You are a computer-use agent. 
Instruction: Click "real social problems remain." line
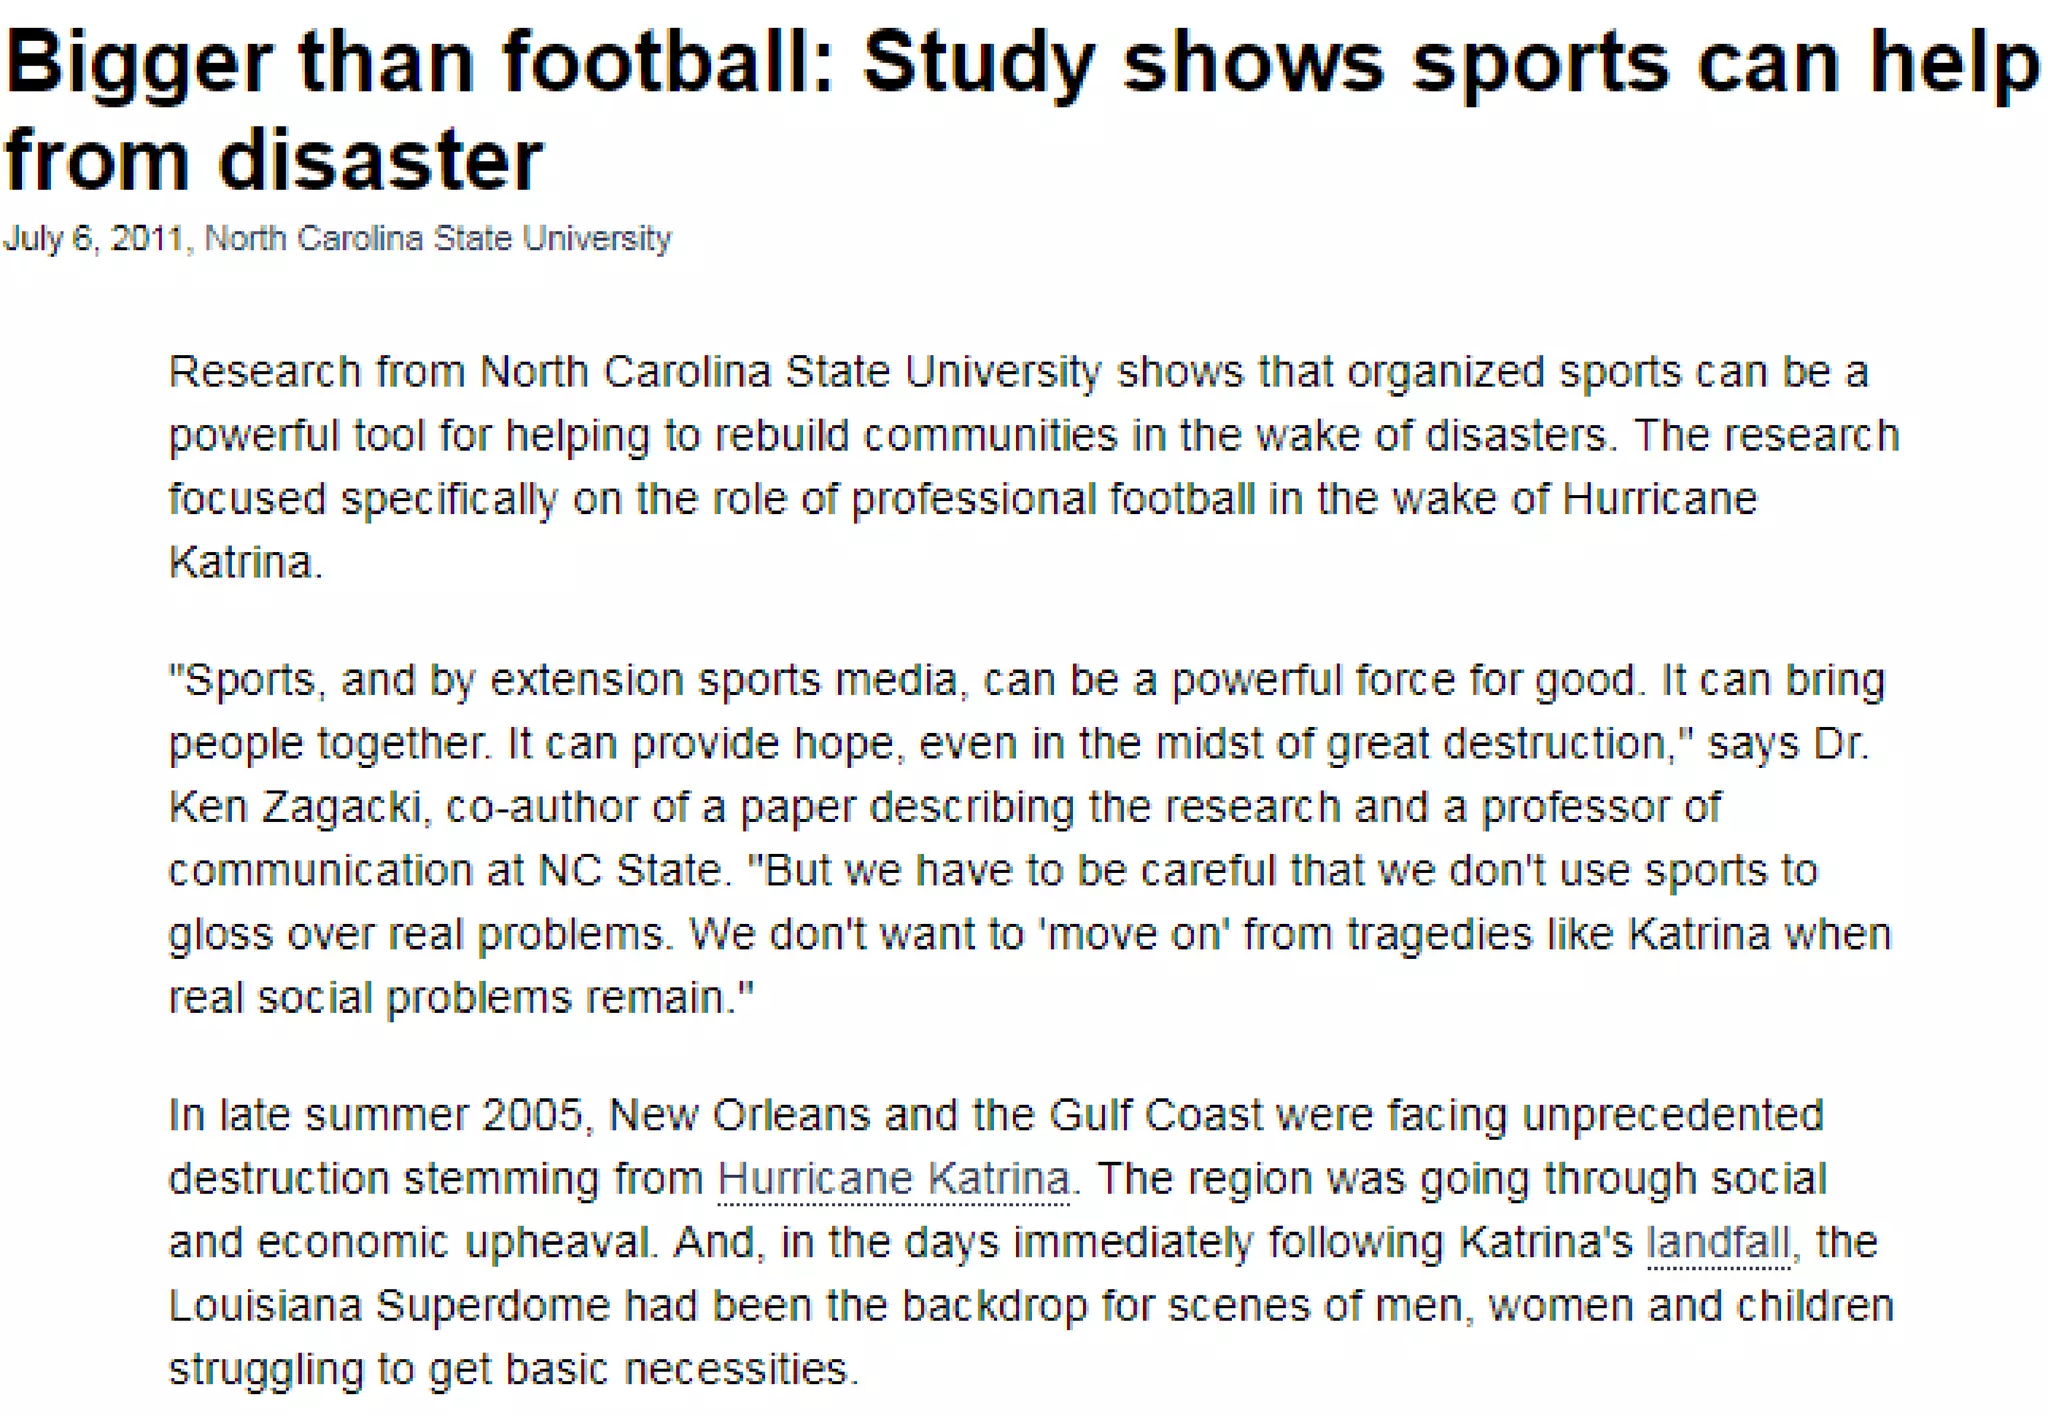point(460,998)
